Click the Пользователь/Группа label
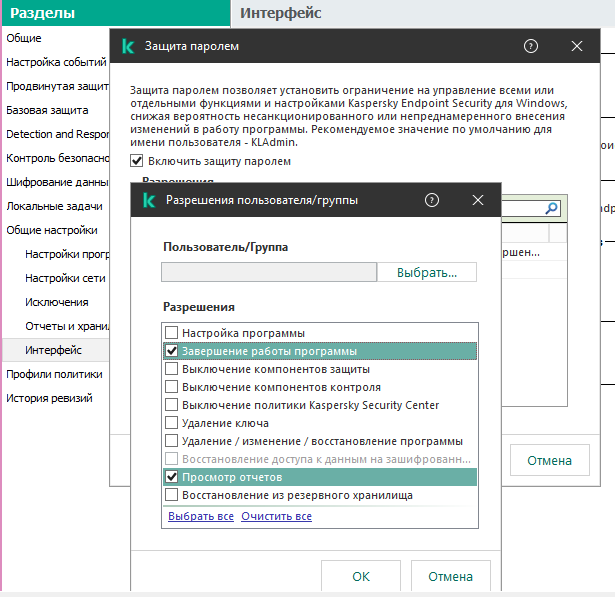Viewport: 615px width, 597px height. [226, 247]
